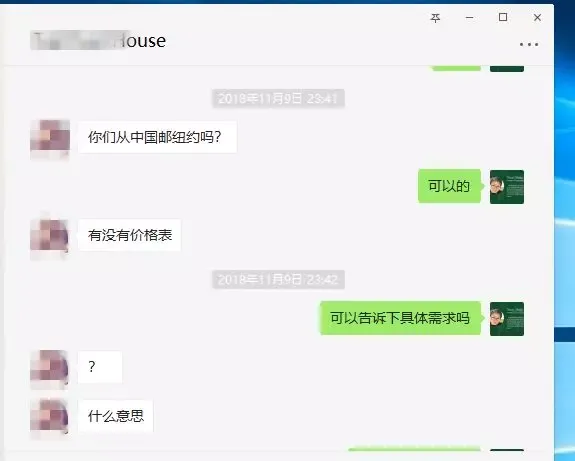Select the 什么意思 message bubble

pyautogui.click(x=116, y=416)
